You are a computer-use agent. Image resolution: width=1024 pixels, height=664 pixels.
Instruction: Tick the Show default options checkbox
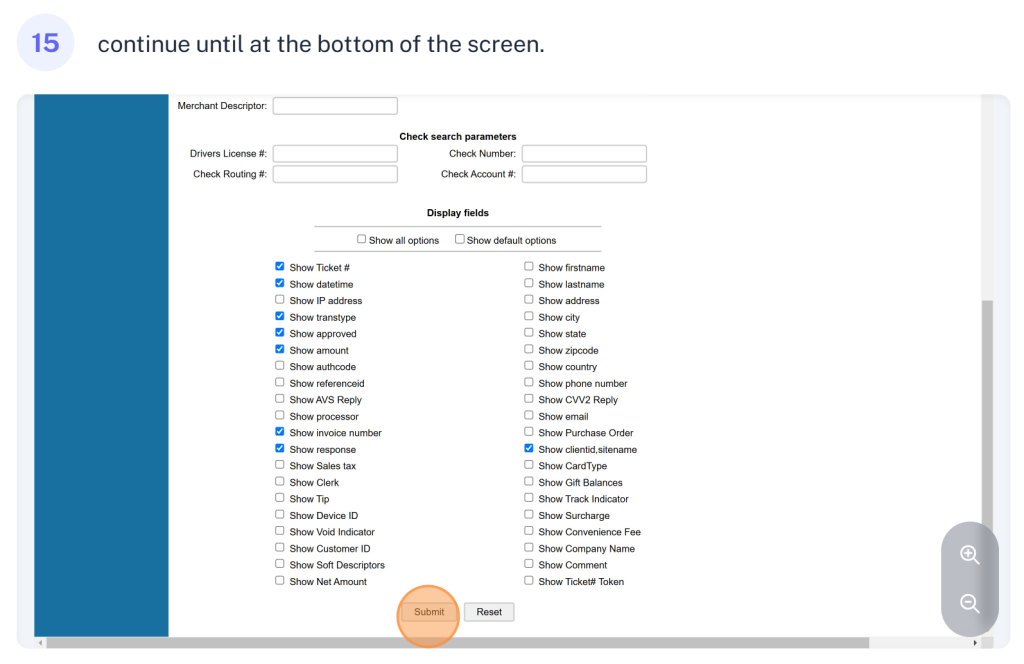pyautogui.click(x=460, y=240)
